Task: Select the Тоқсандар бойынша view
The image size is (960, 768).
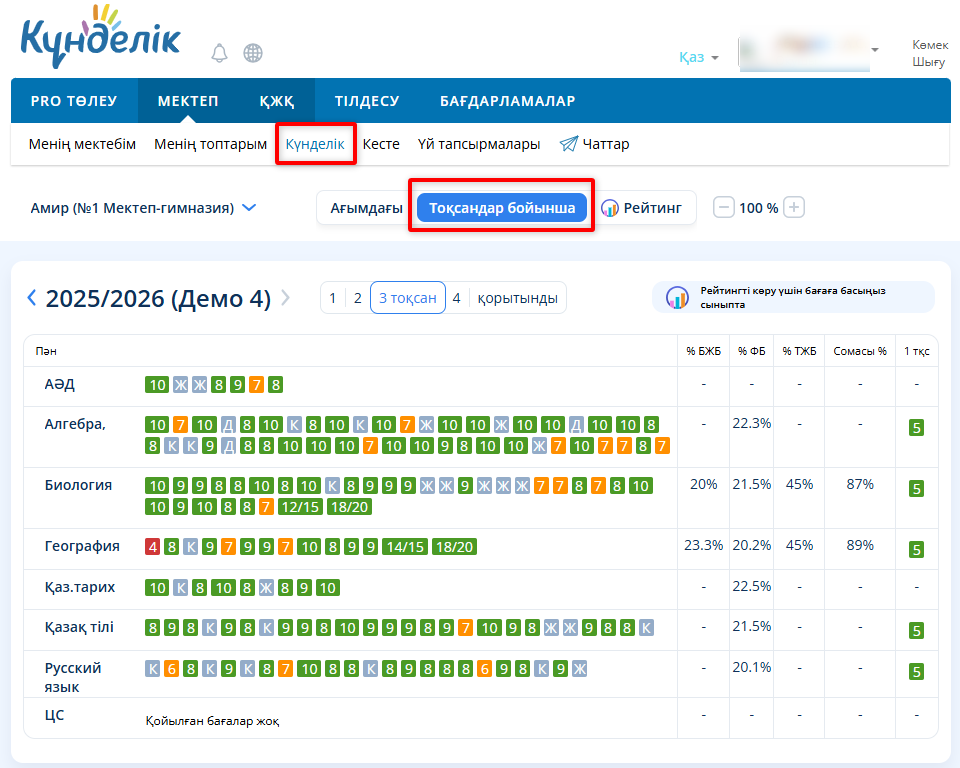Action: [x=502, y=208]
